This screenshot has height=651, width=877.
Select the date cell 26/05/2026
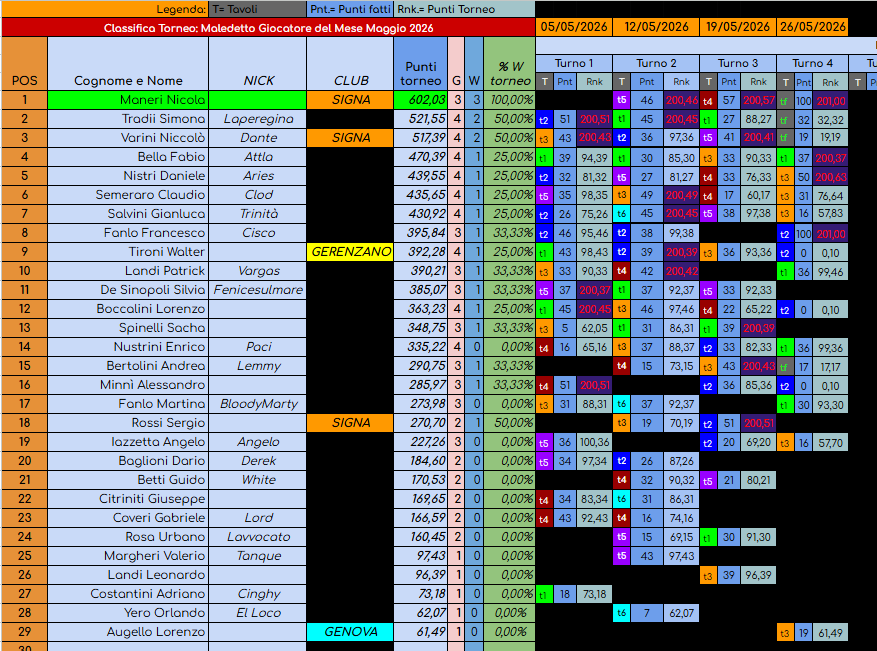pyautogui.click(x=812, y=27)
